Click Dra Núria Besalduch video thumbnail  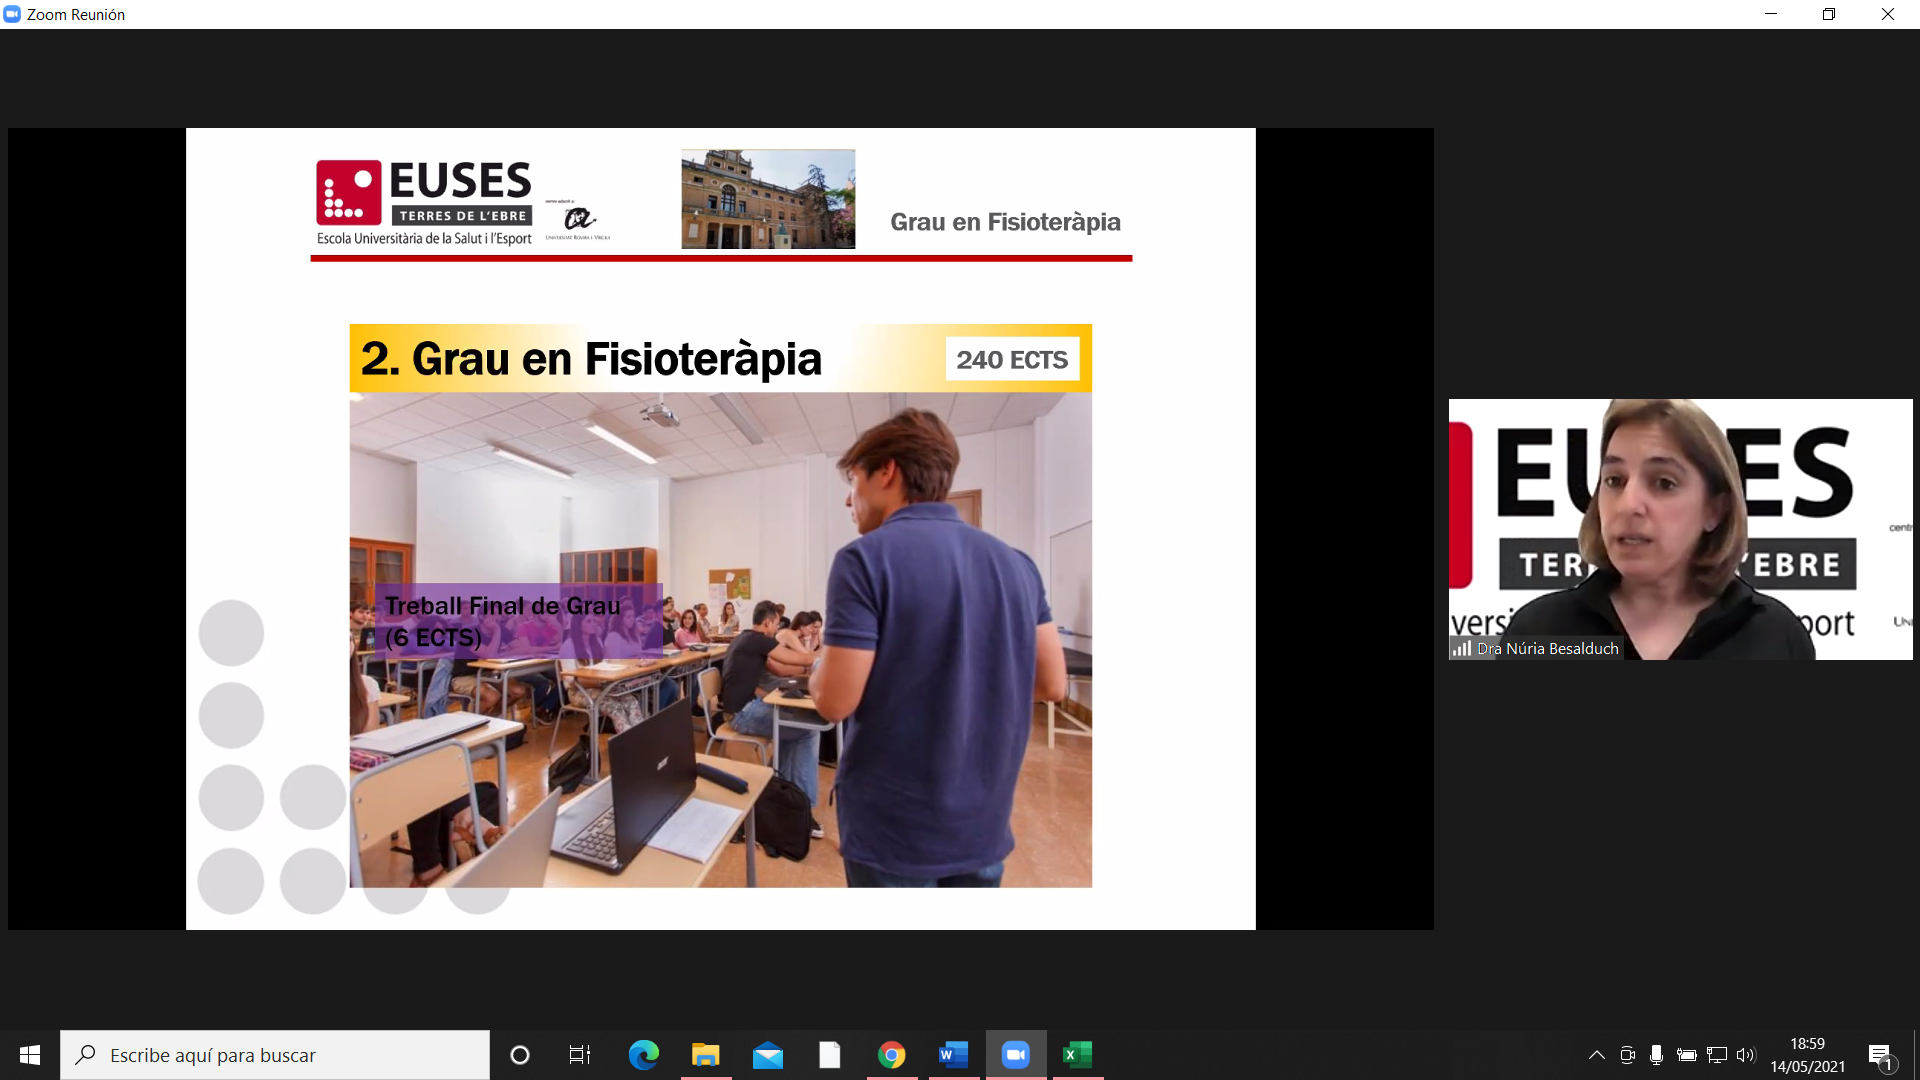click(x=1680, y=529)
